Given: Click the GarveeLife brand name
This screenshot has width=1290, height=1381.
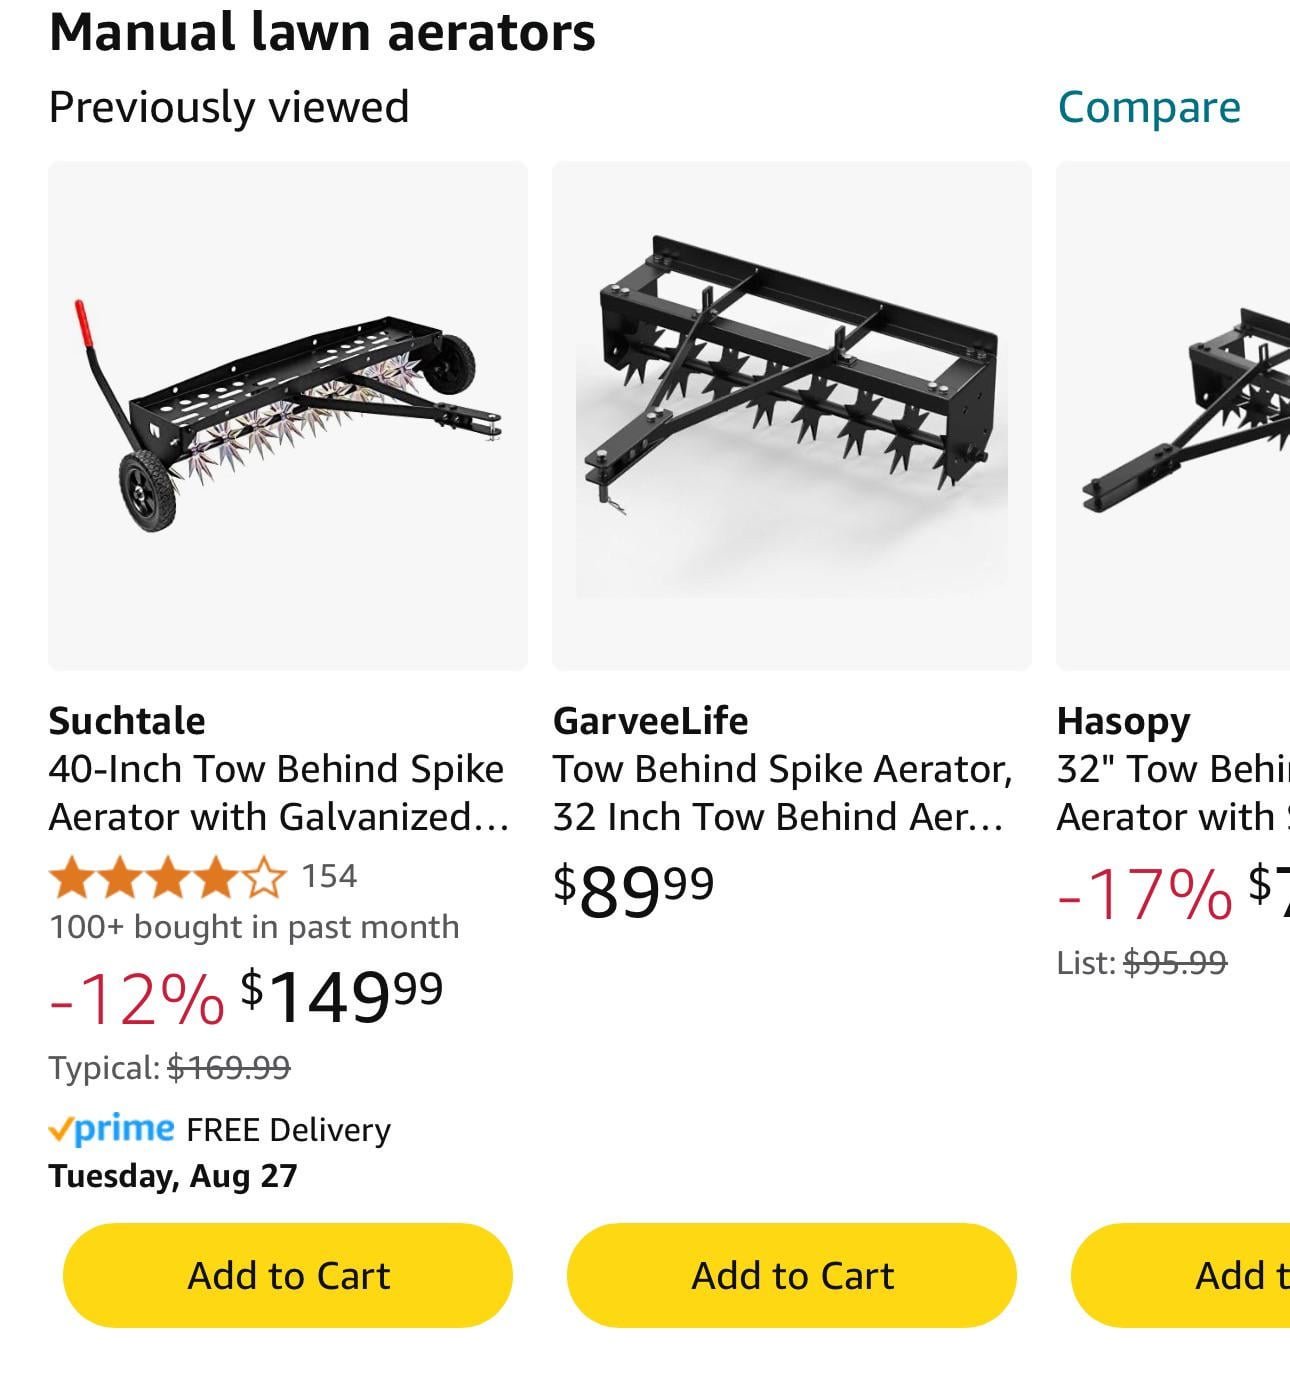Looking at the screenshot, I should 650,721.
